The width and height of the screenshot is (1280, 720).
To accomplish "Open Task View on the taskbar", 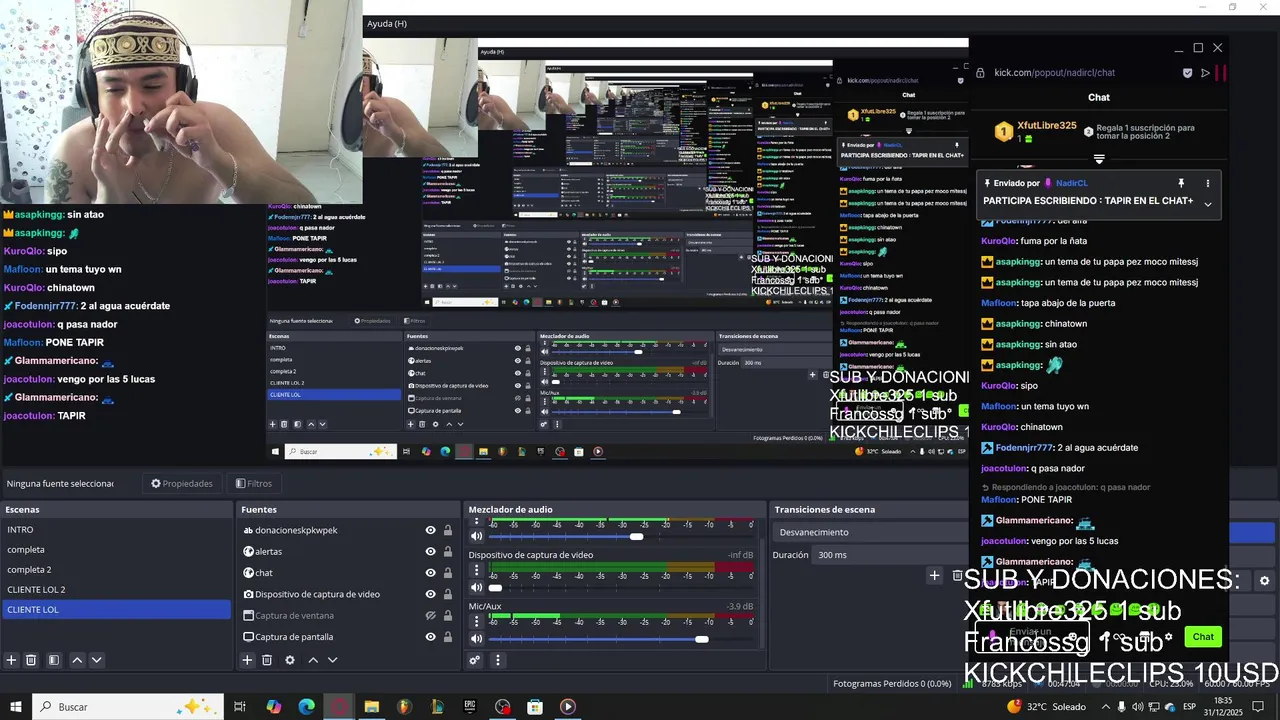I will (x=240, y=707).
